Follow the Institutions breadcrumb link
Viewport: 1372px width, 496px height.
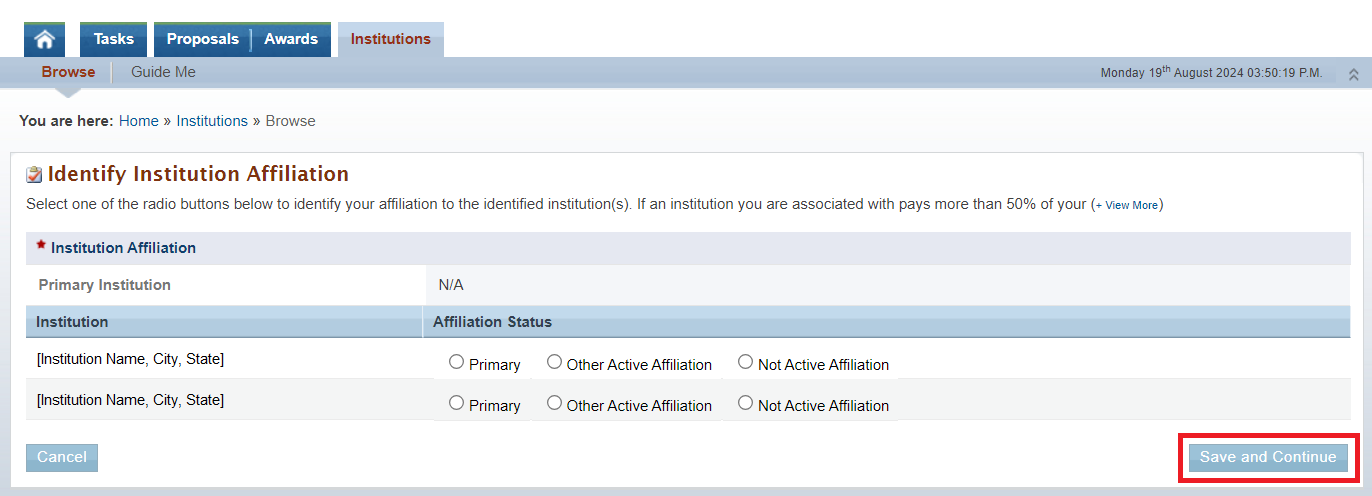coord(212,121)
